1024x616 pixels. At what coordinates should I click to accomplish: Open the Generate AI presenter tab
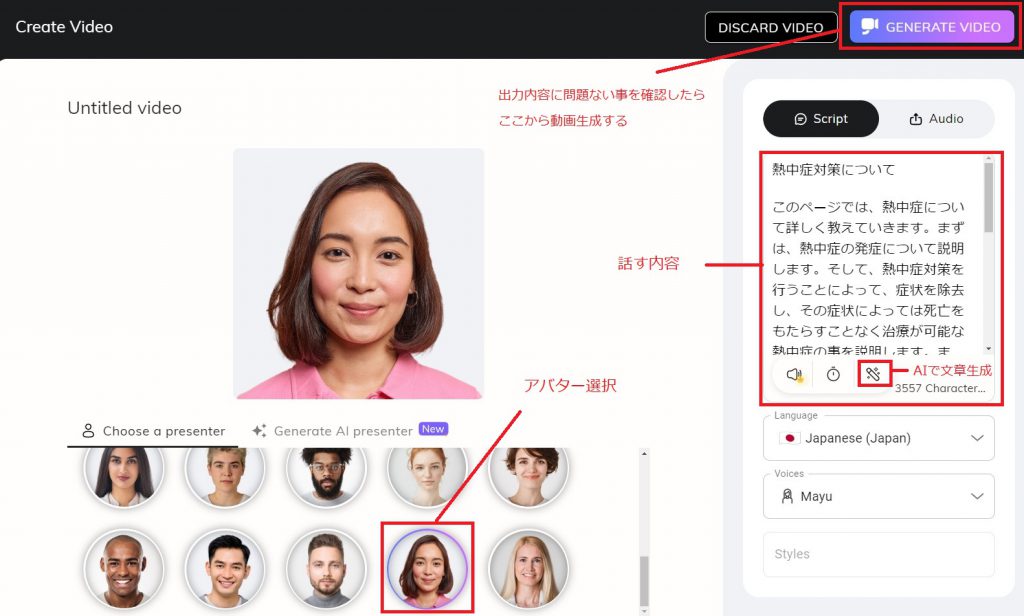tap(343, 431)
